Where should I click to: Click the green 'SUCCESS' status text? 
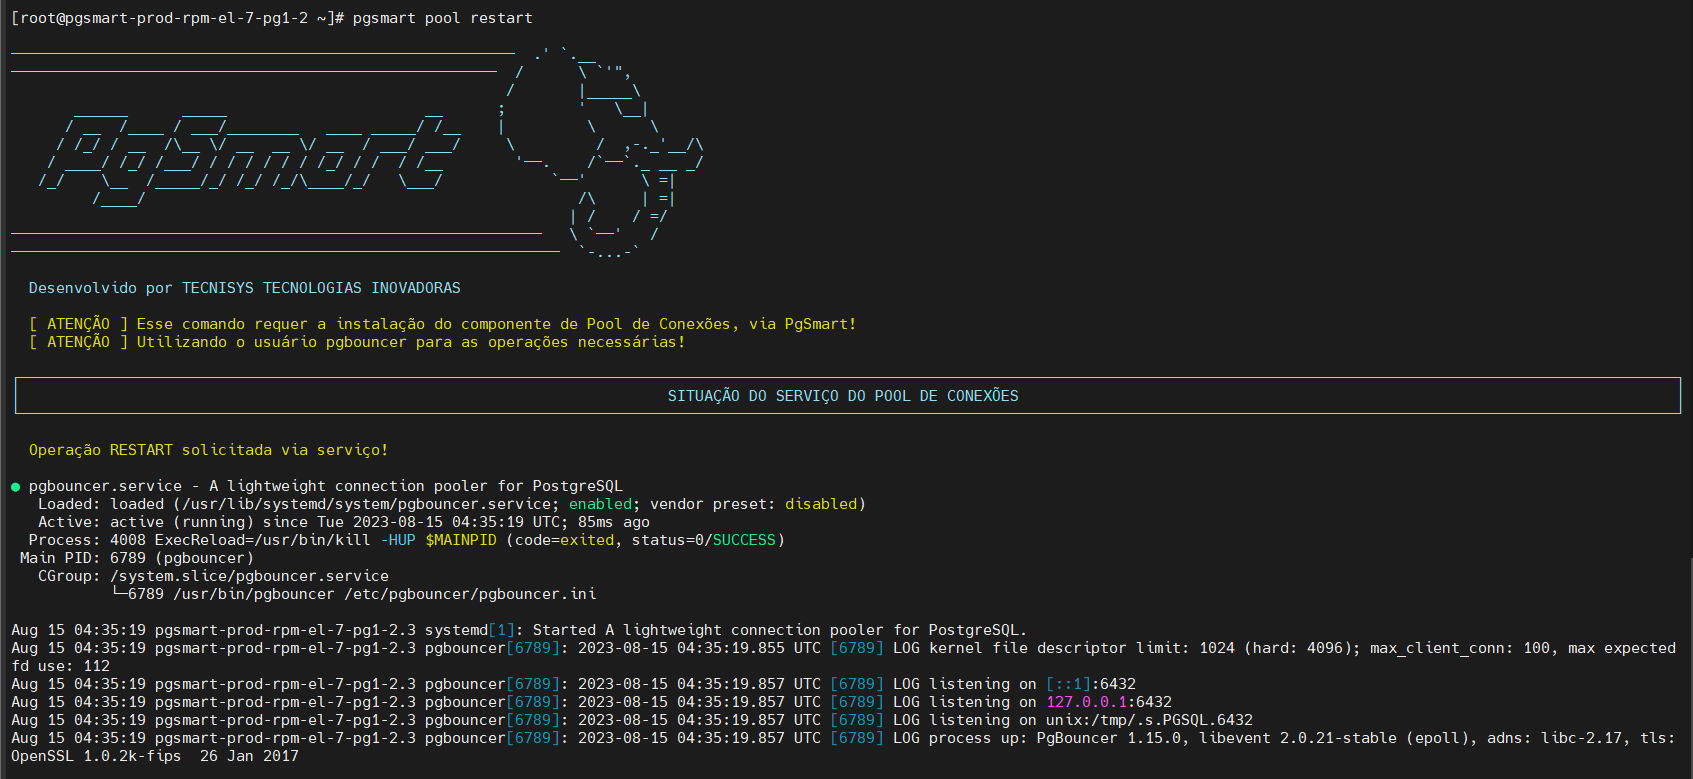pos(744,540)
